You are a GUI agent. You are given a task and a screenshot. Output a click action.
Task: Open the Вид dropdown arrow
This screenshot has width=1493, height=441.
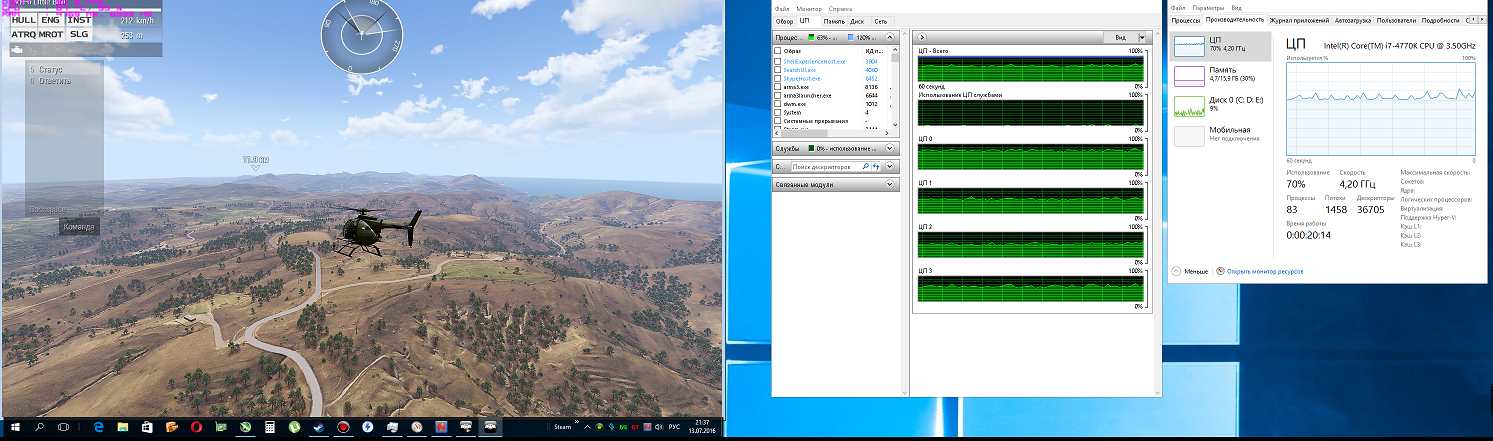point(1142,38)
